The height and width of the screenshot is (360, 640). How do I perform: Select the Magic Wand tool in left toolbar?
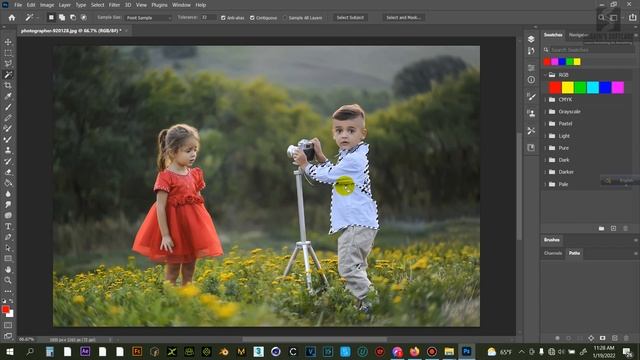coord(8,75)
